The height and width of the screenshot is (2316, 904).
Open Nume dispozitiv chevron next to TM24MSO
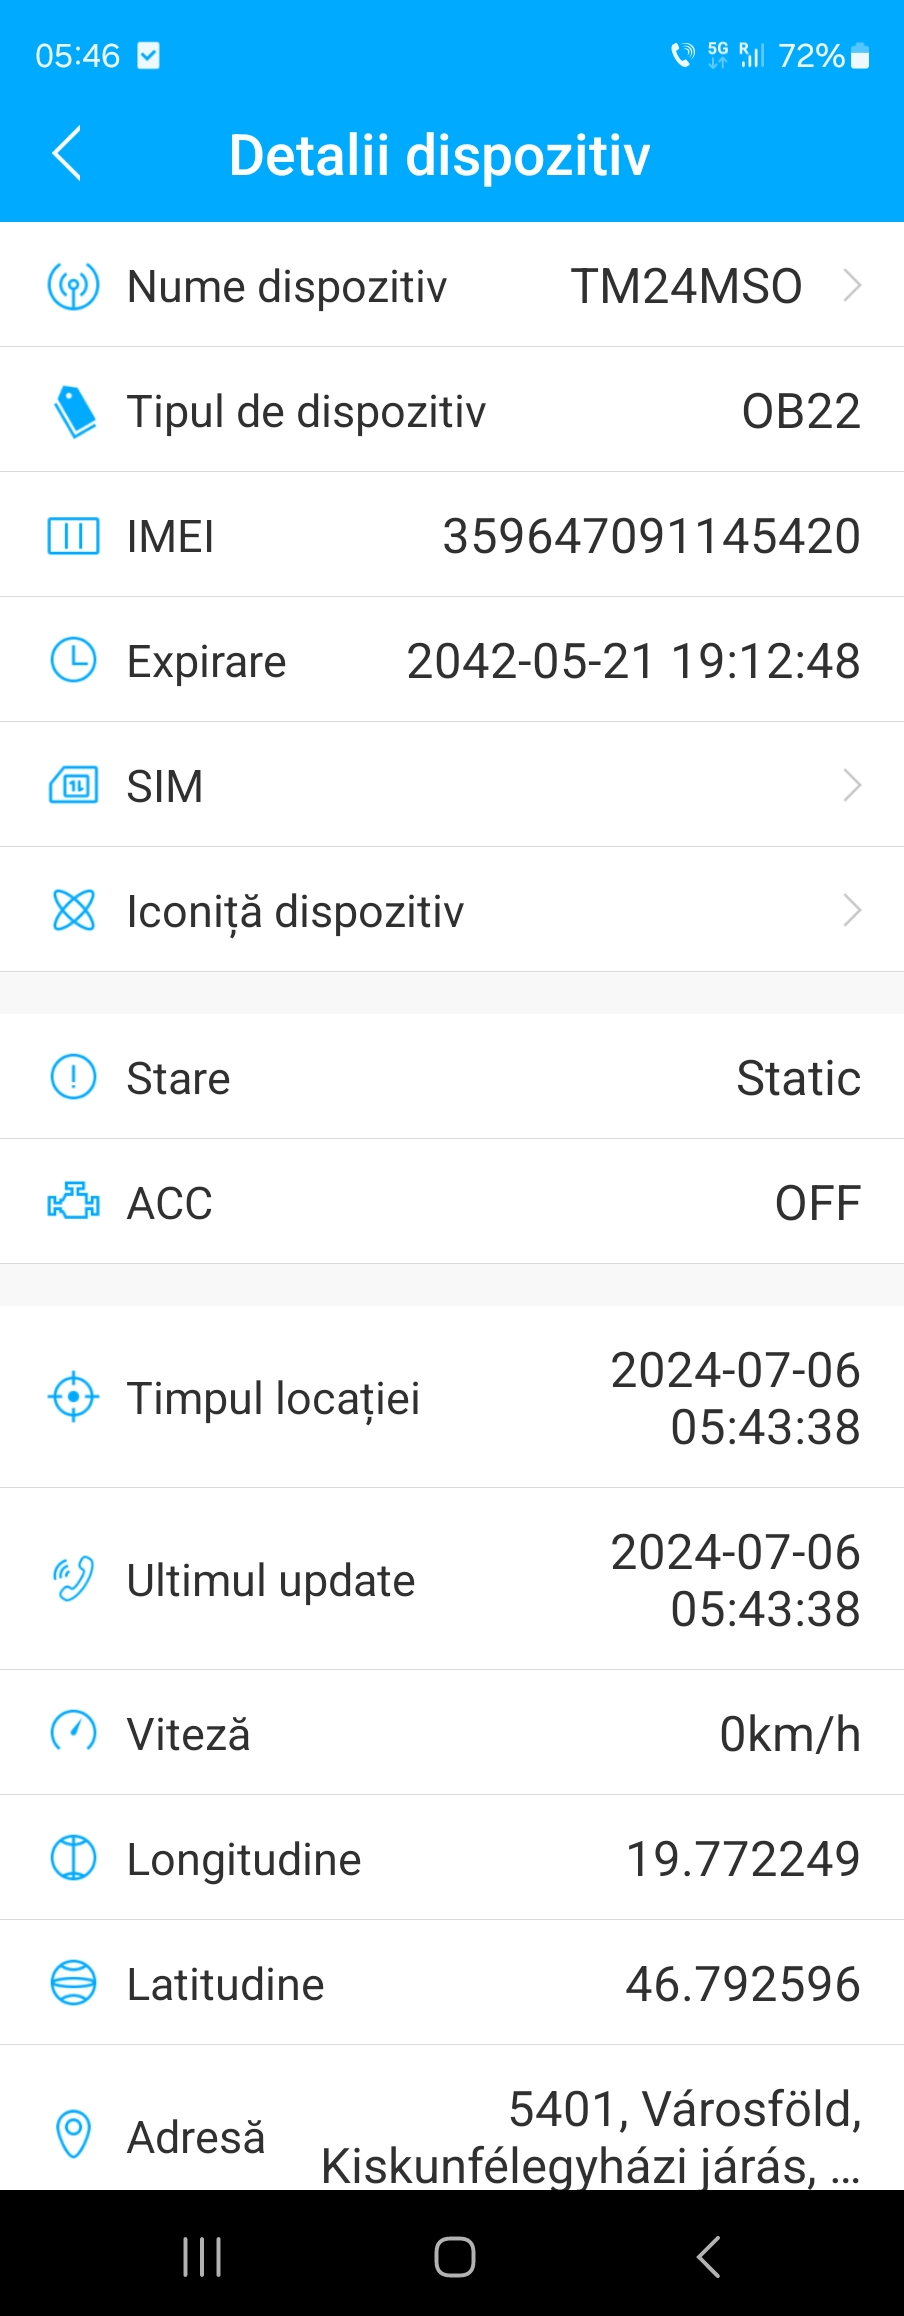click(852, 286)
